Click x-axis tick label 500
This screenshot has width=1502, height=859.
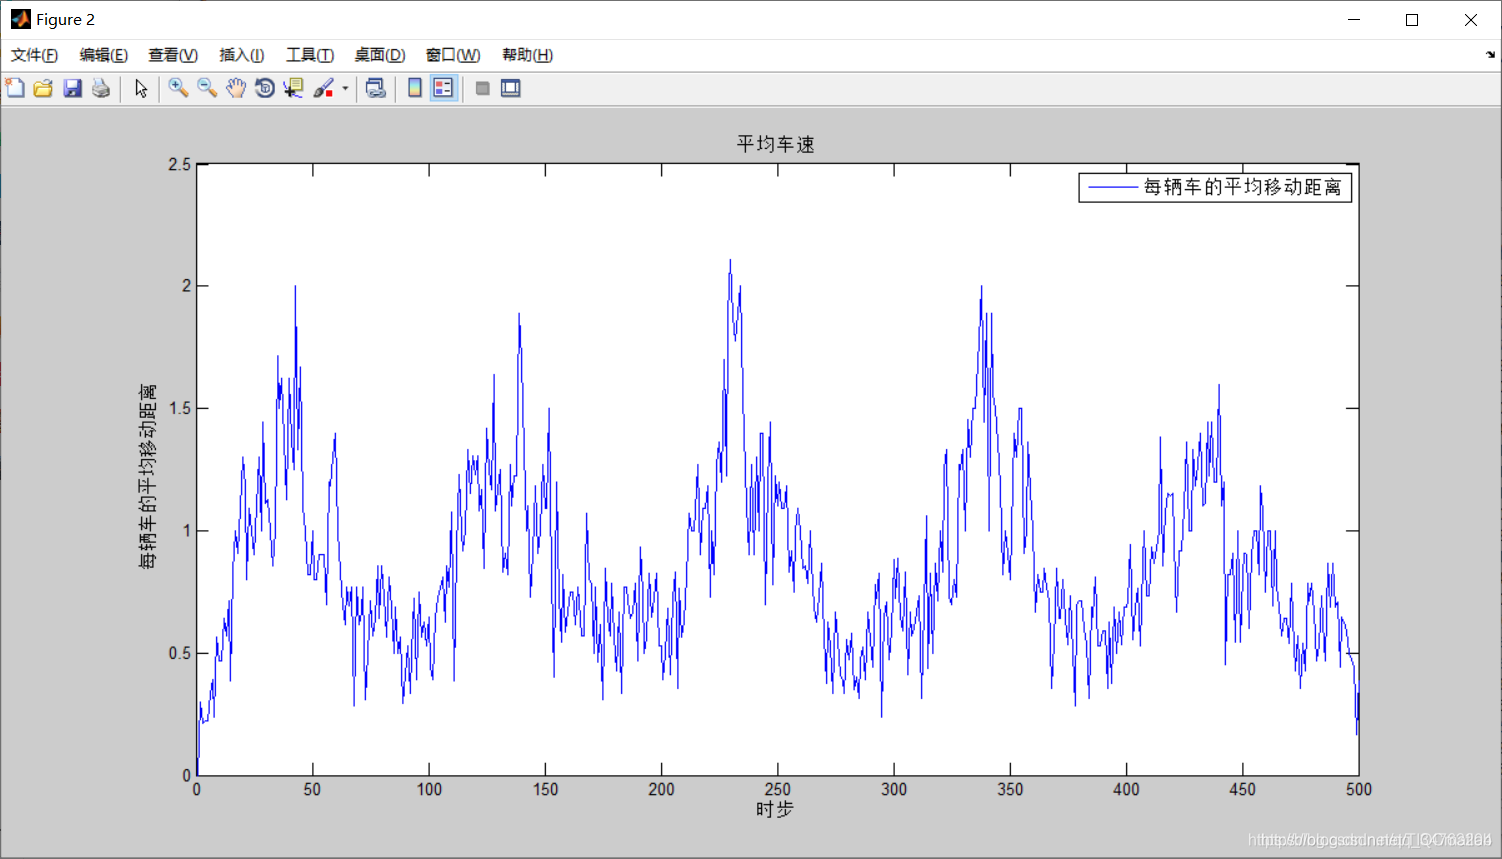(x=1359, y=789)
